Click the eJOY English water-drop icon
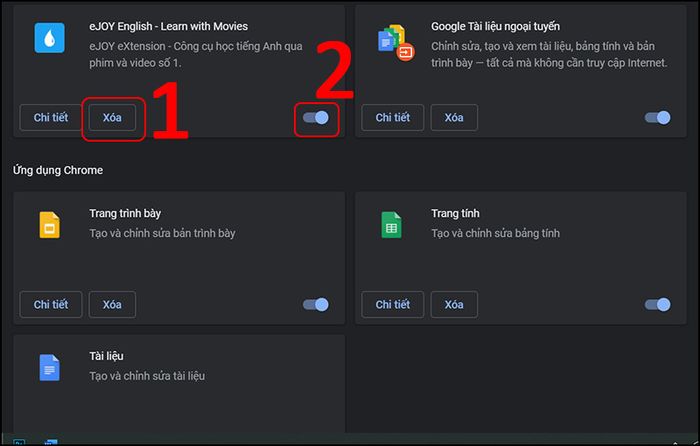This screenshot has height=446, width=700. pyautogui.click(x=50, y=38)
